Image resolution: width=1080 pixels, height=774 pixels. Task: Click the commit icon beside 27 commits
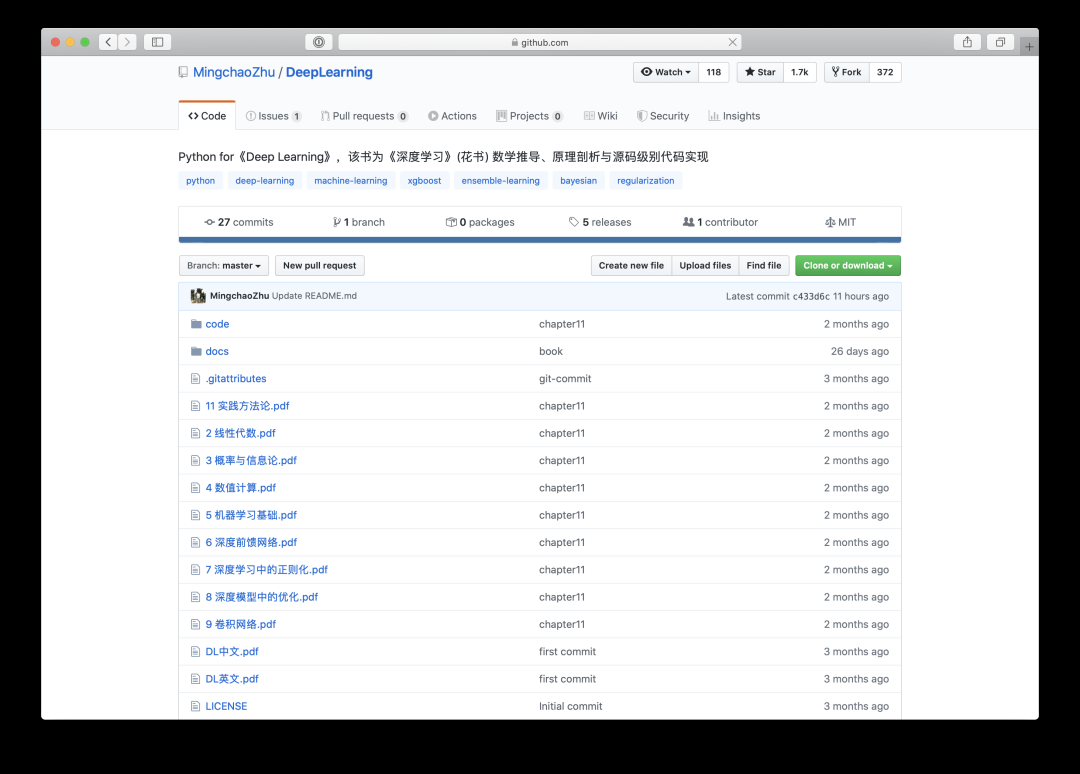click(209, 222)
